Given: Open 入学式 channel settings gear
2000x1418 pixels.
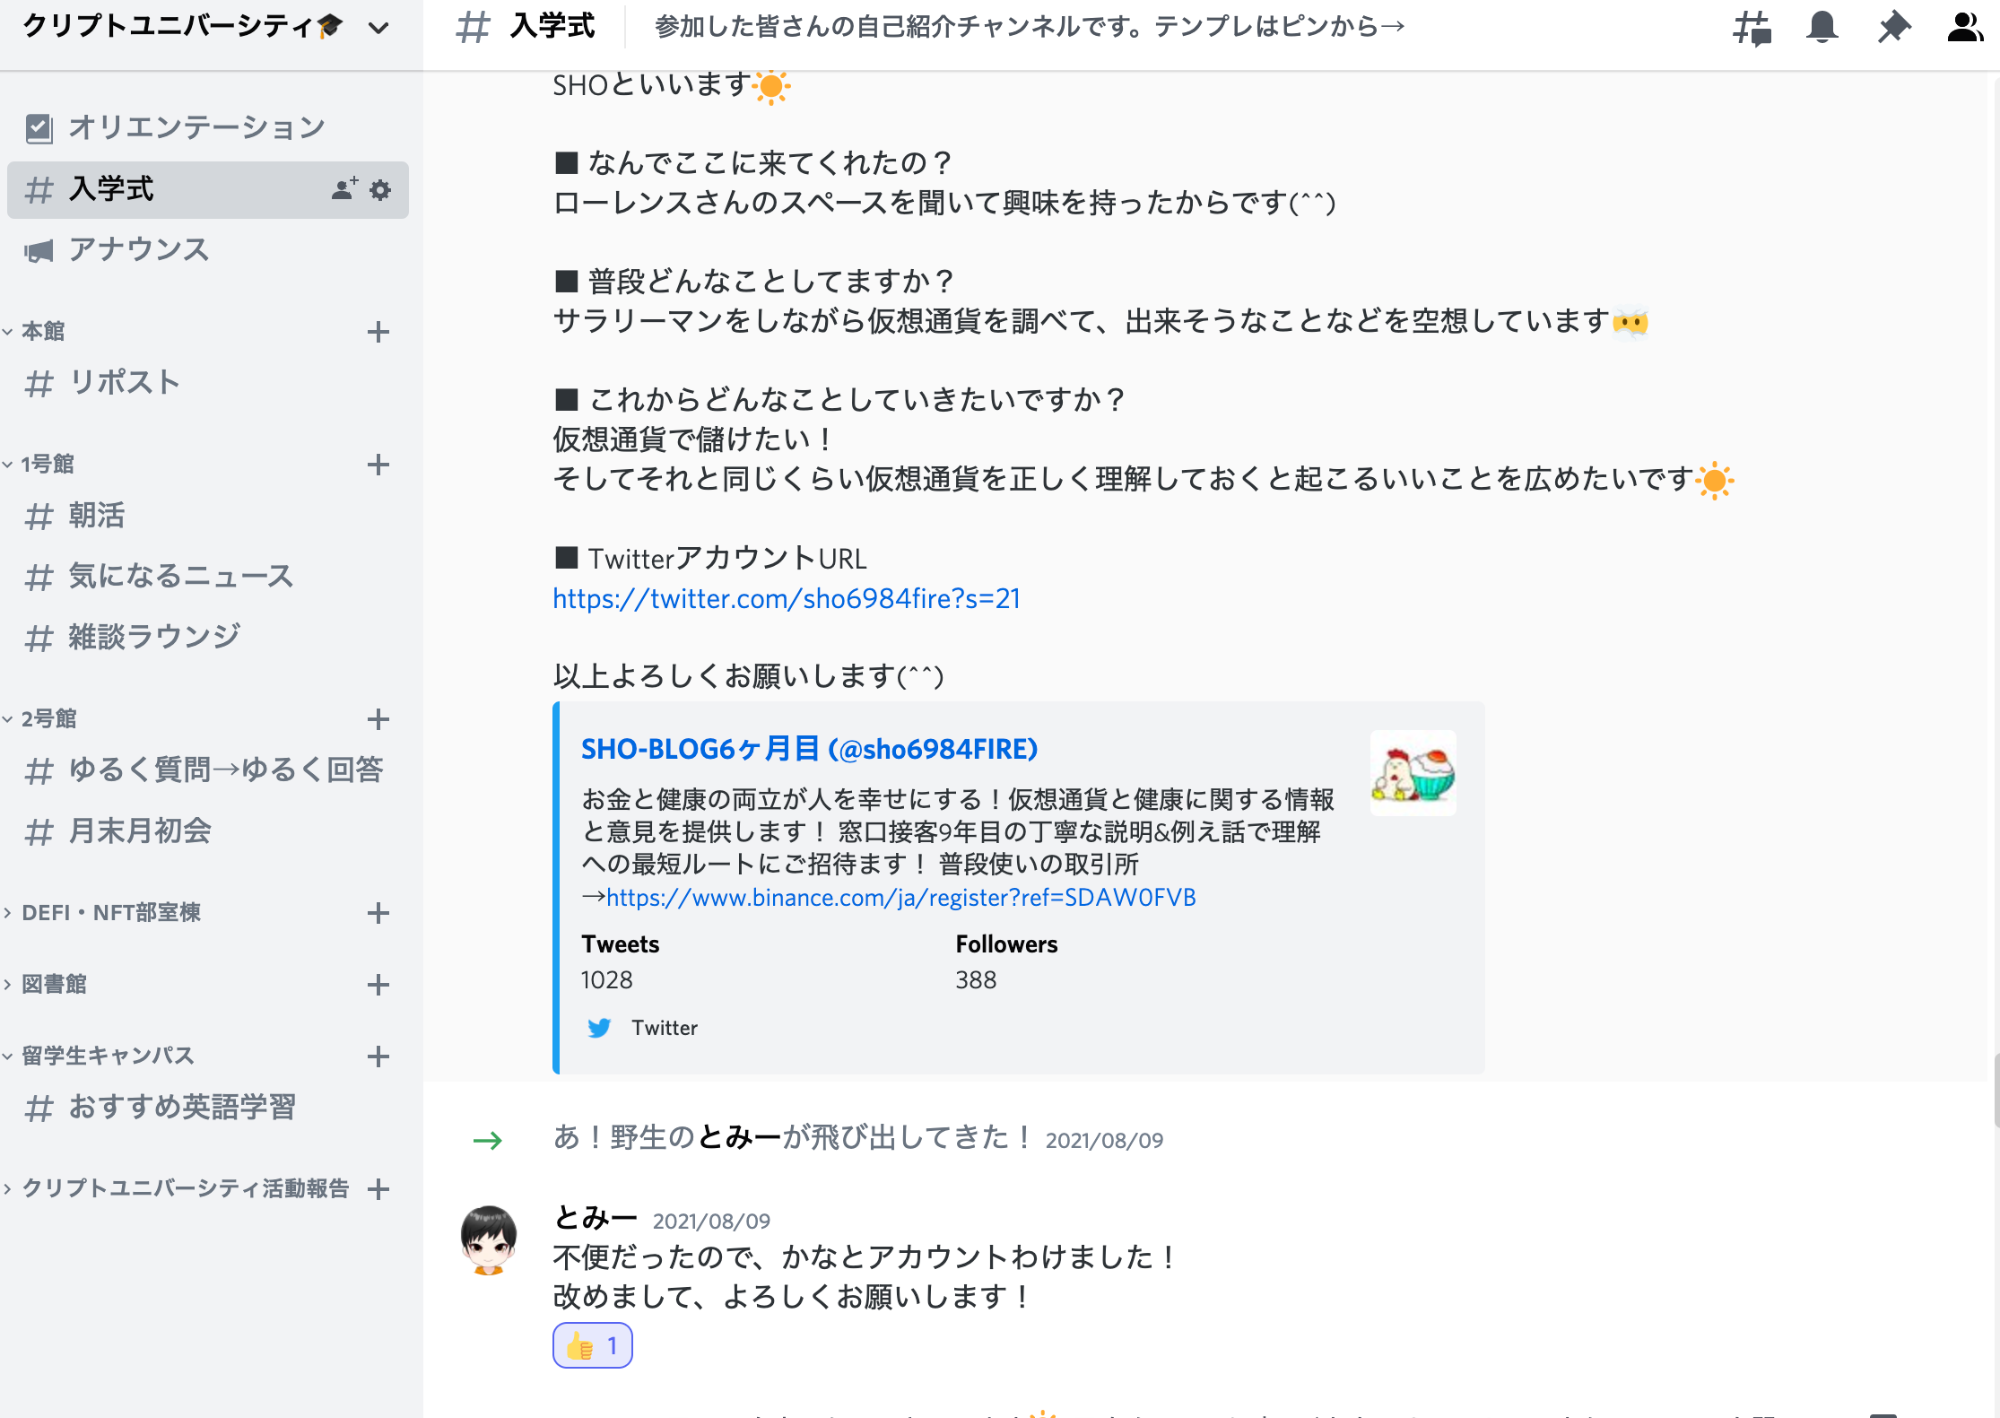Looking at the screenshot, I should (380, 190).
